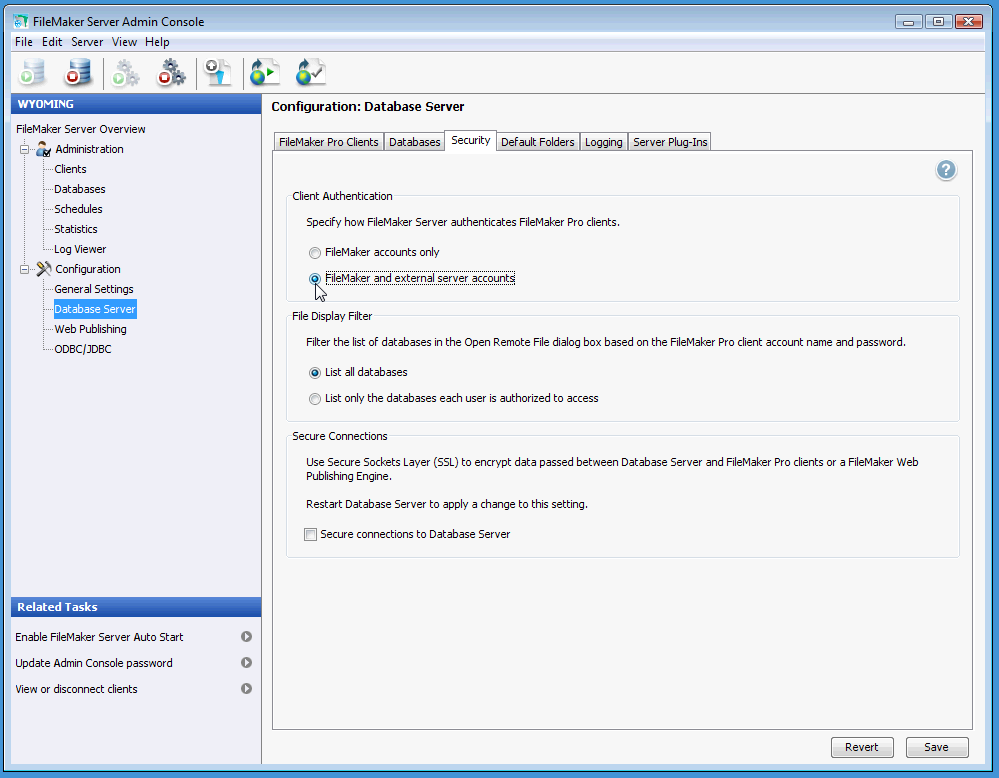Click Start Database Server toolbar icon
This screenshot has width=999, height=778.
click(x=32, y=72)
